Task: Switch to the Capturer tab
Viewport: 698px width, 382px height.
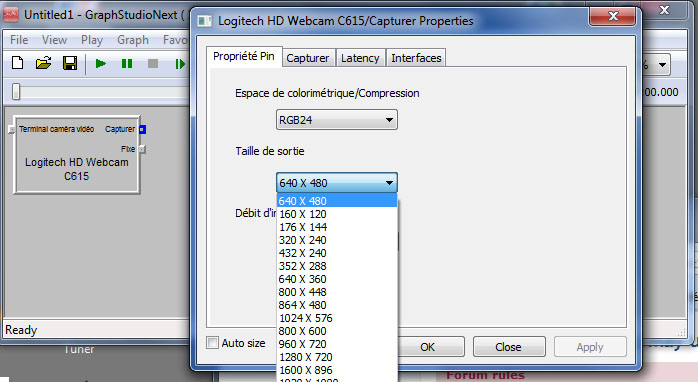Action: point(308,58)
